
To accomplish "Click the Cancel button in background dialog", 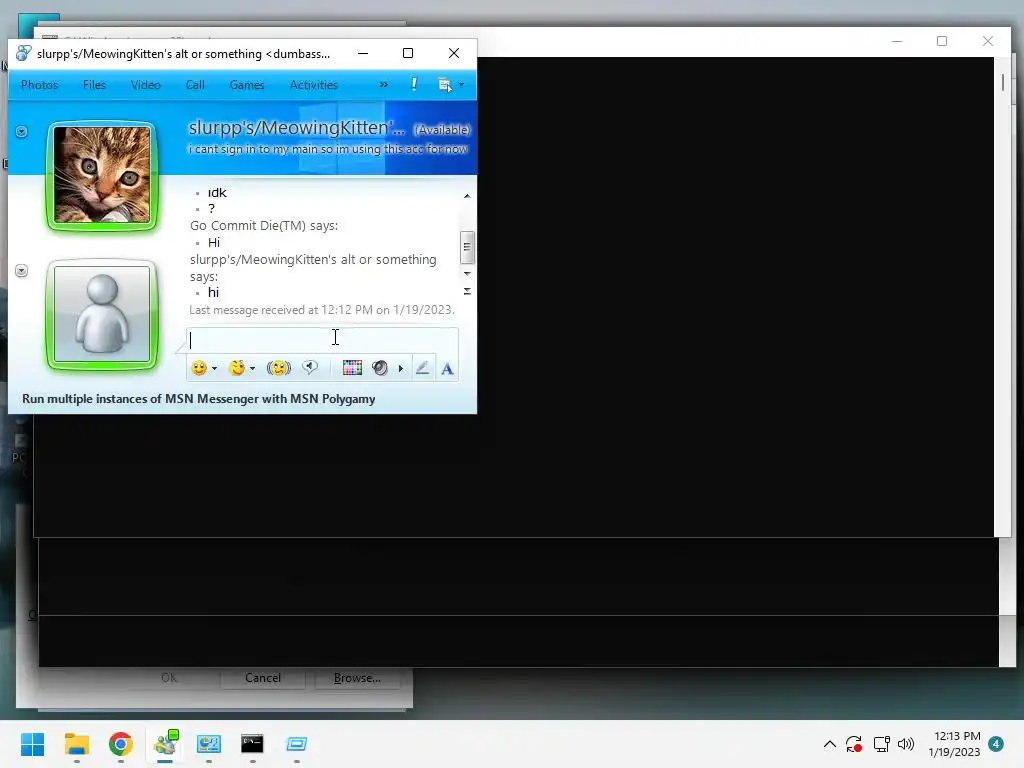I will (263, 678).
